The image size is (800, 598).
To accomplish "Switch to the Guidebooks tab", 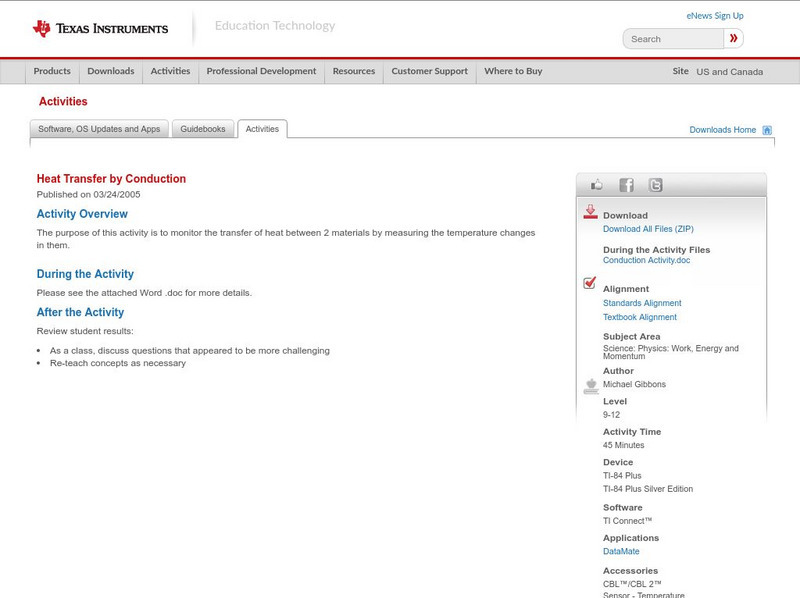I will click(x=203, y=129).
